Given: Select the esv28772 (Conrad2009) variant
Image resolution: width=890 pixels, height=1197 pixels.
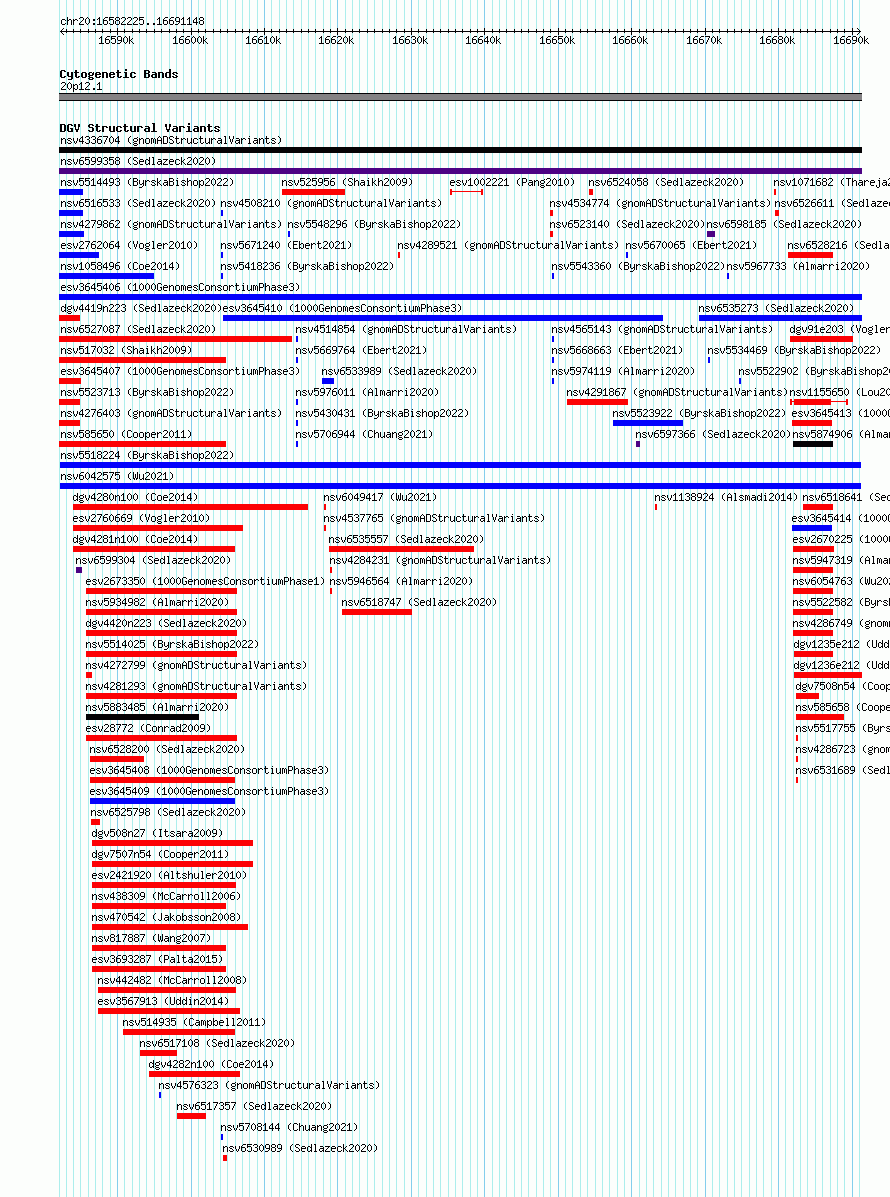Looking at the screenshot, I should 148,728.
